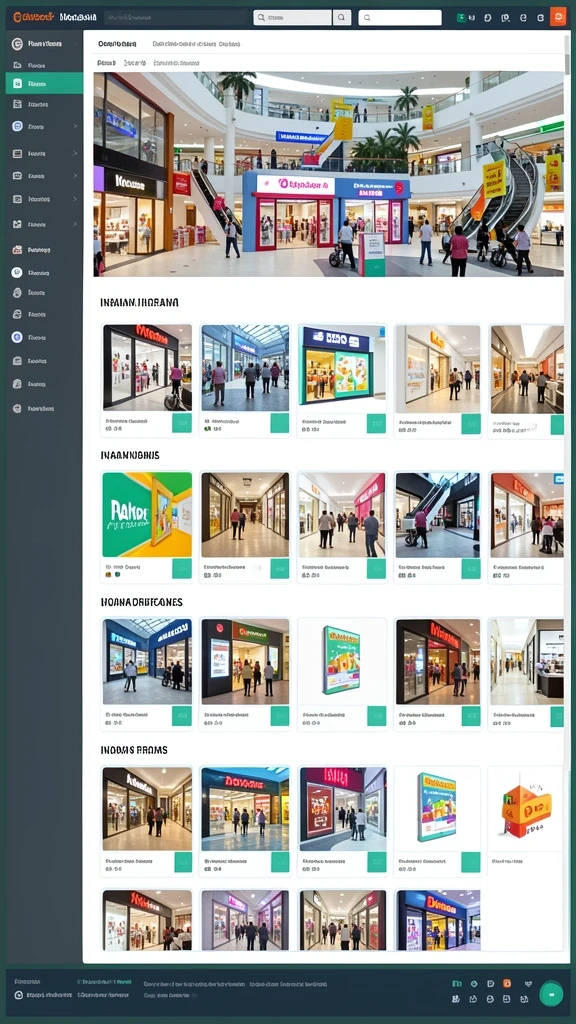Click the green badge icon in top toolbar
The width and height of the screenshot is (576, 1024).
pos(461,18)
